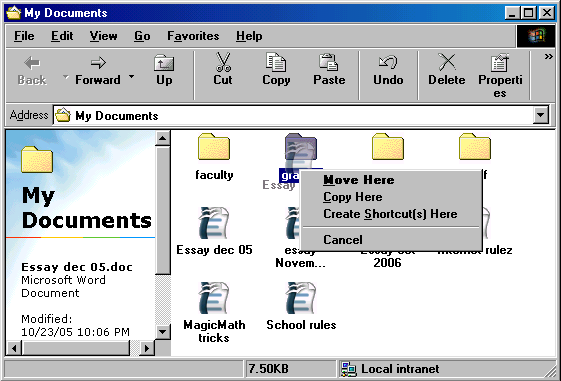Open the Favorites menu
This screenshot has width=561, height=381.
[193, 36]
